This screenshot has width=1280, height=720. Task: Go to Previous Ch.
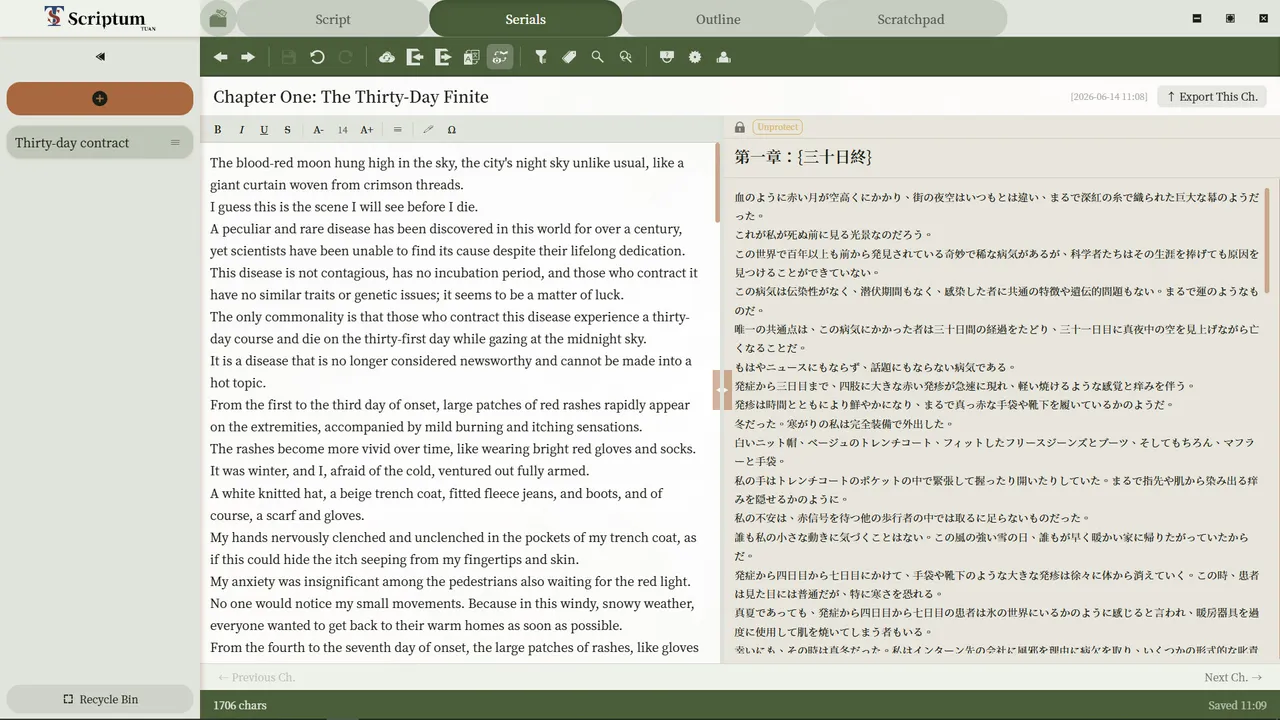click(x=256, y=677)
